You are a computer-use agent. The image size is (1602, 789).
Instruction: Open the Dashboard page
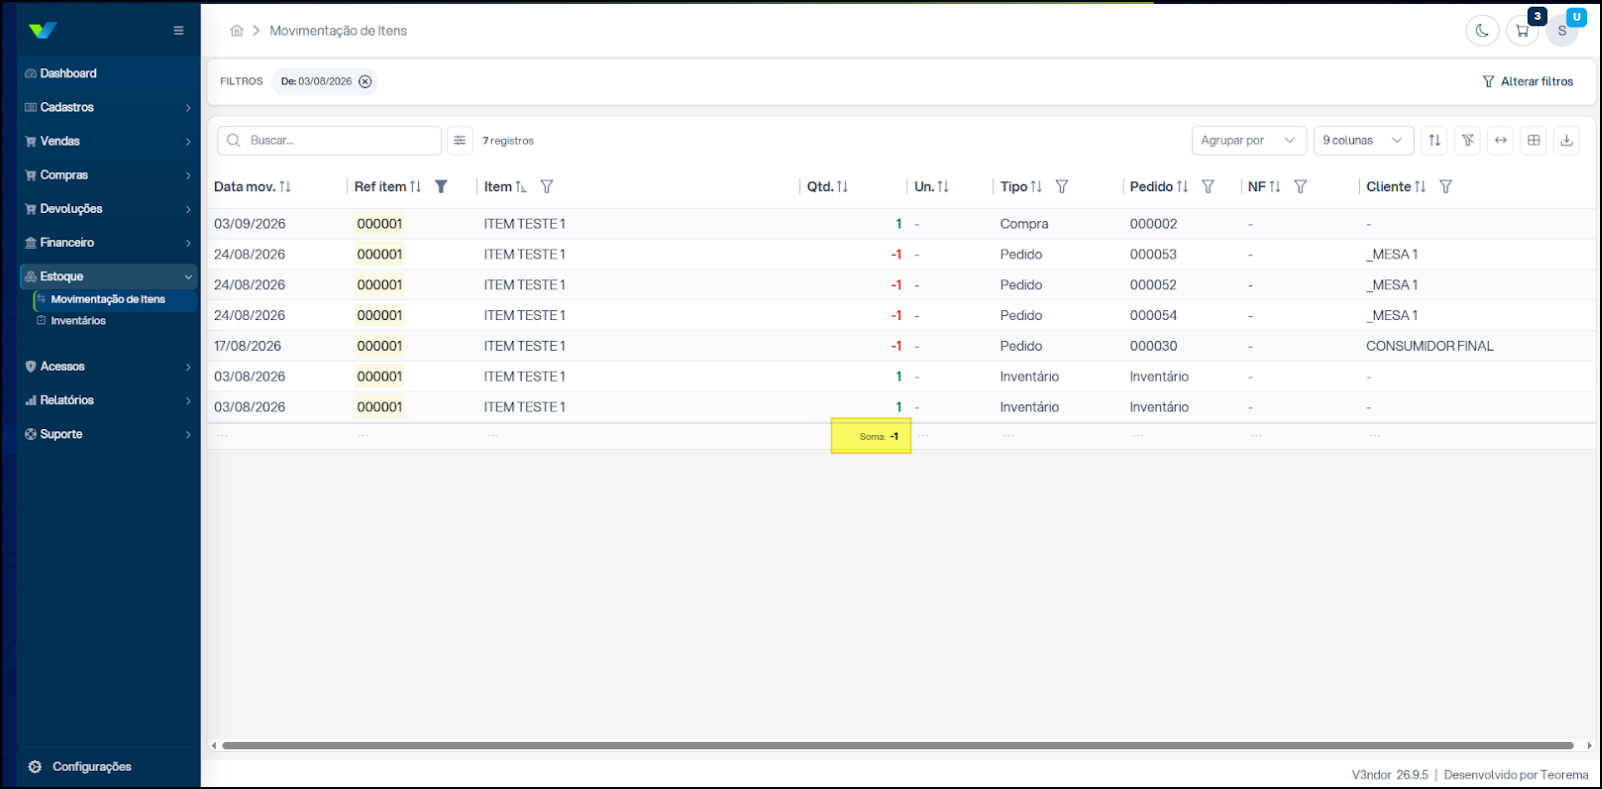point(108,74)
